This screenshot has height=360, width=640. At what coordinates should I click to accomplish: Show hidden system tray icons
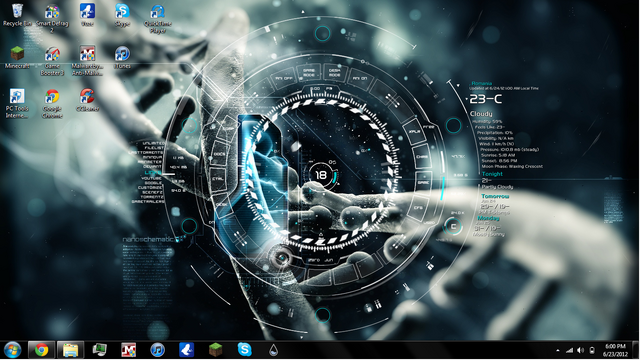(x=558, y=350)
